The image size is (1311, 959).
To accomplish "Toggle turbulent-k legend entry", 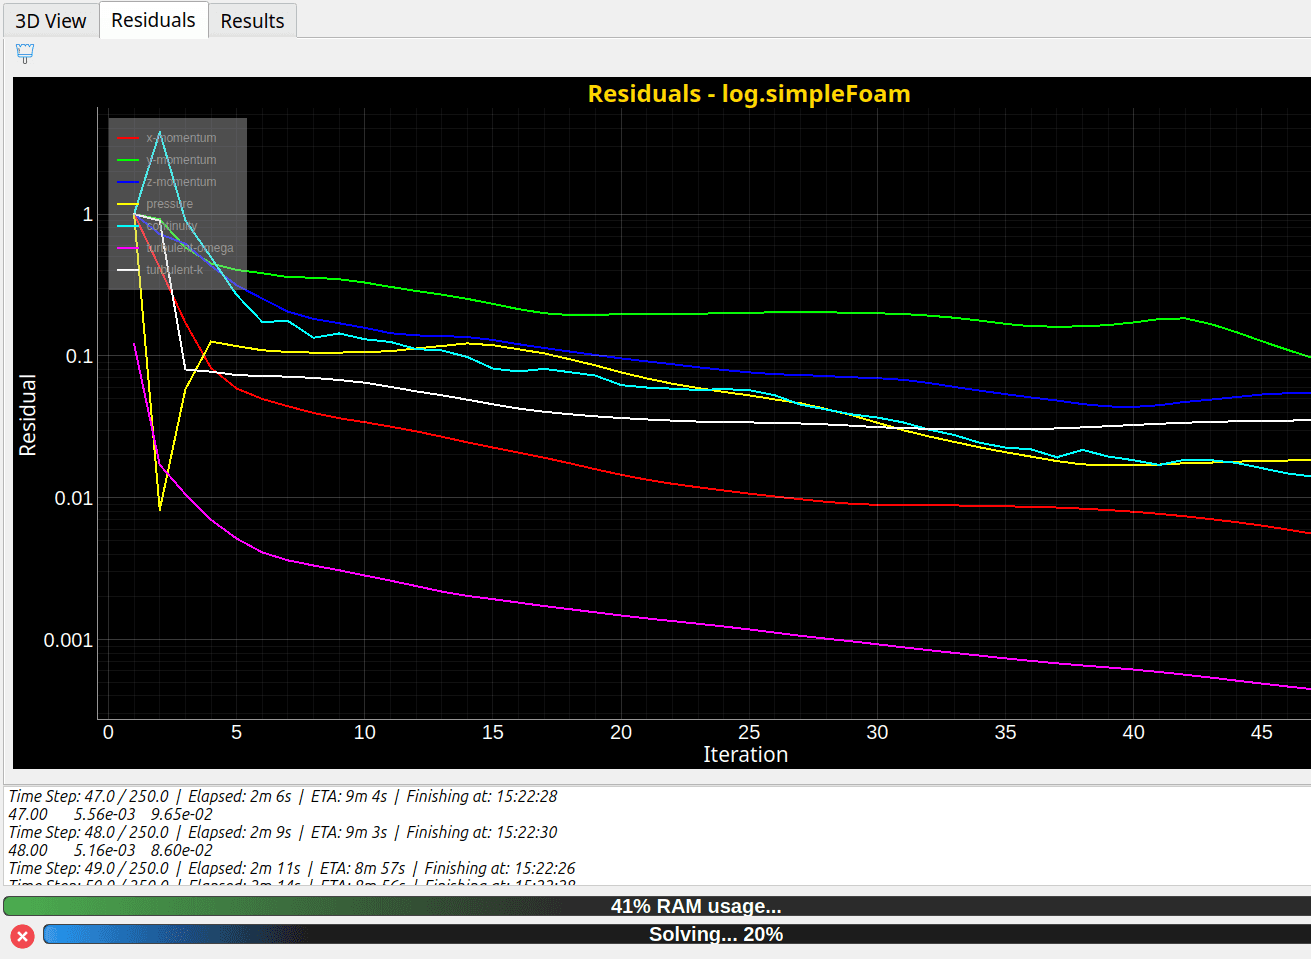I will pyautogui.click(x=160, y=270).
